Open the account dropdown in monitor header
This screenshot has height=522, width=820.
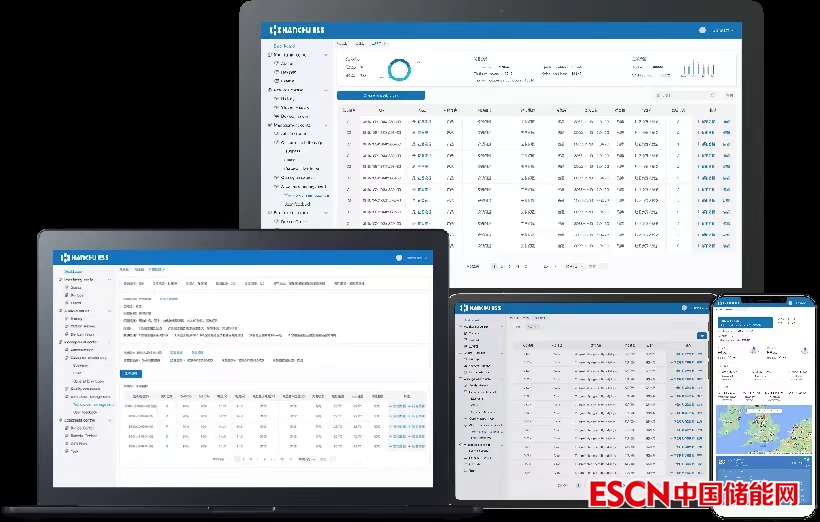721,31
